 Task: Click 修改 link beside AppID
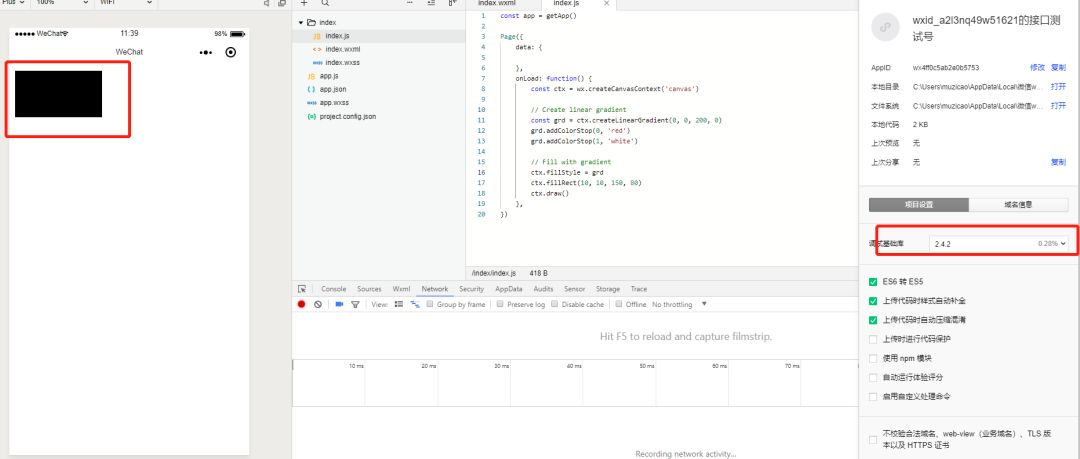click(1037, 68)
